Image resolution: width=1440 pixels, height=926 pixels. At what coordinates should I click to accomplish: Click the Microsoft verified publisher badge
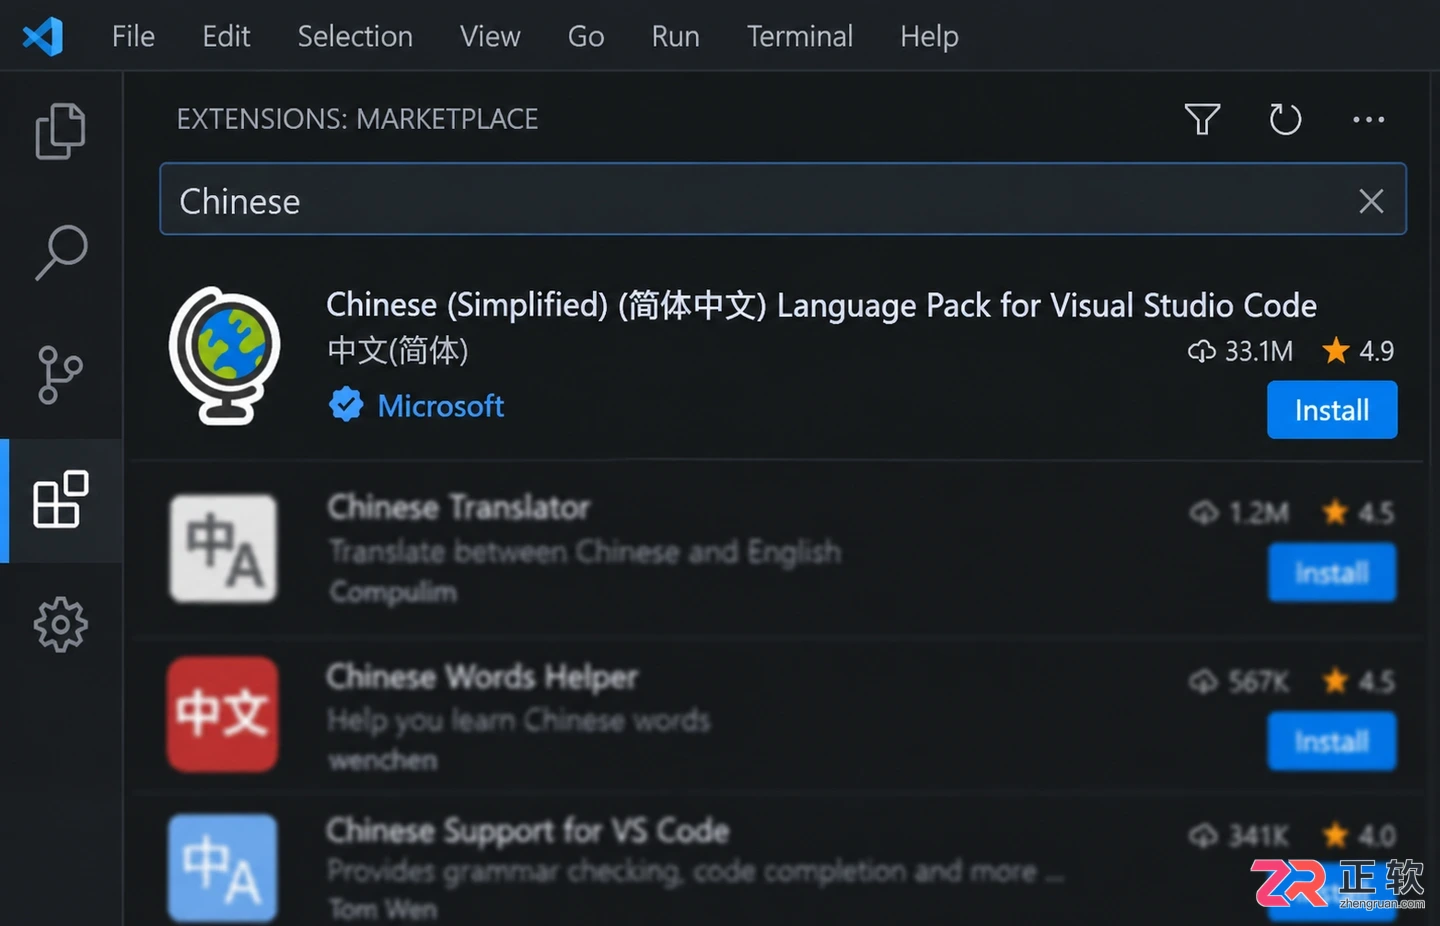(x=346, y=405)
